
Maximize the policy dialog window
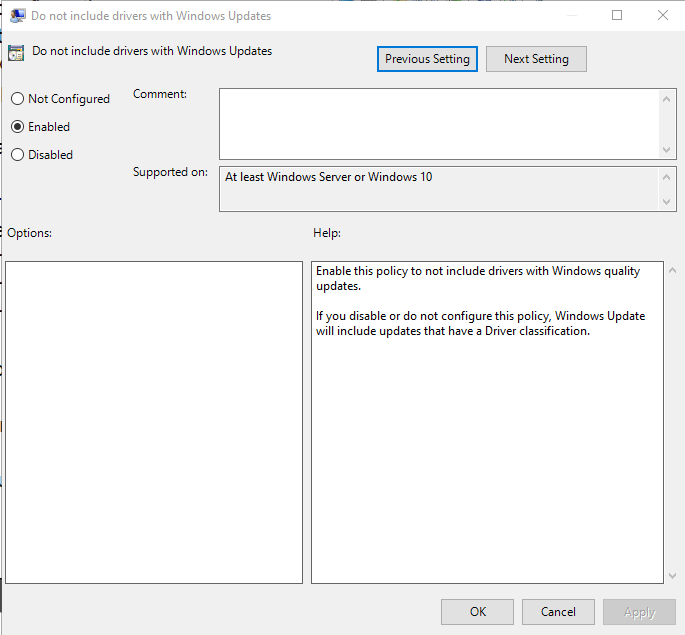coord(617,15)
